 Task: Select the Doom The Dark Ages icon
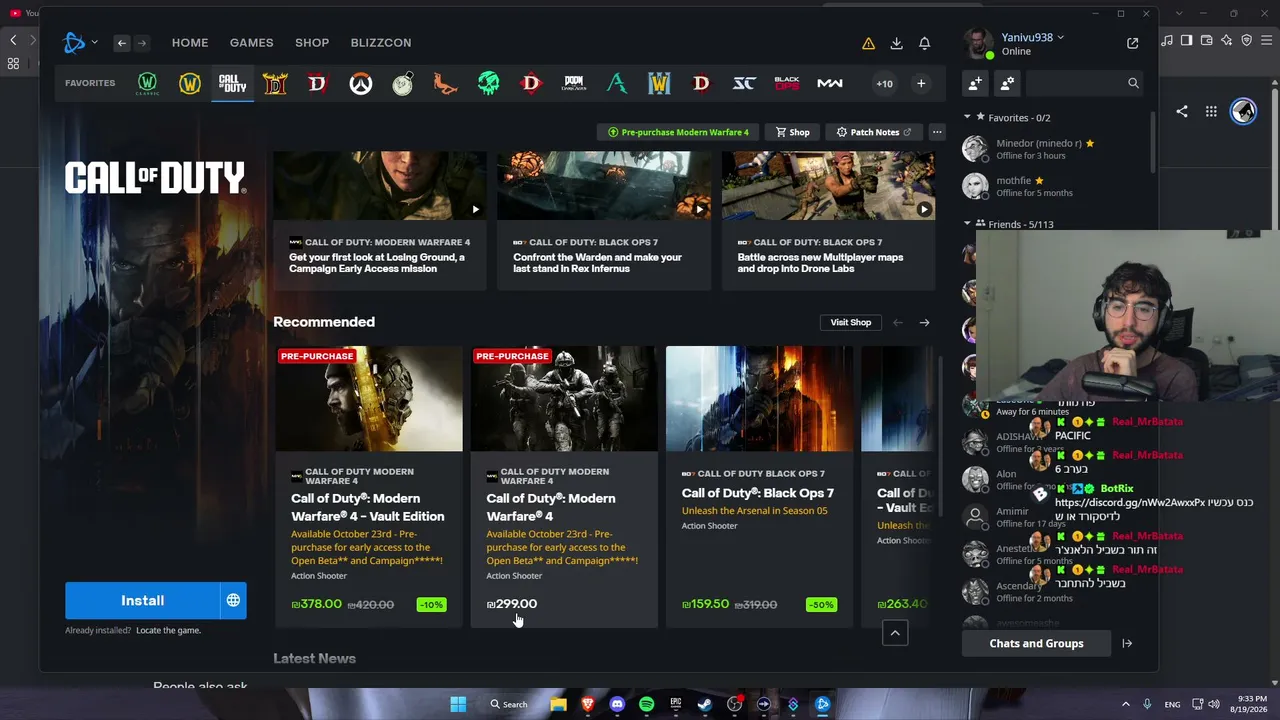[574, 84]
